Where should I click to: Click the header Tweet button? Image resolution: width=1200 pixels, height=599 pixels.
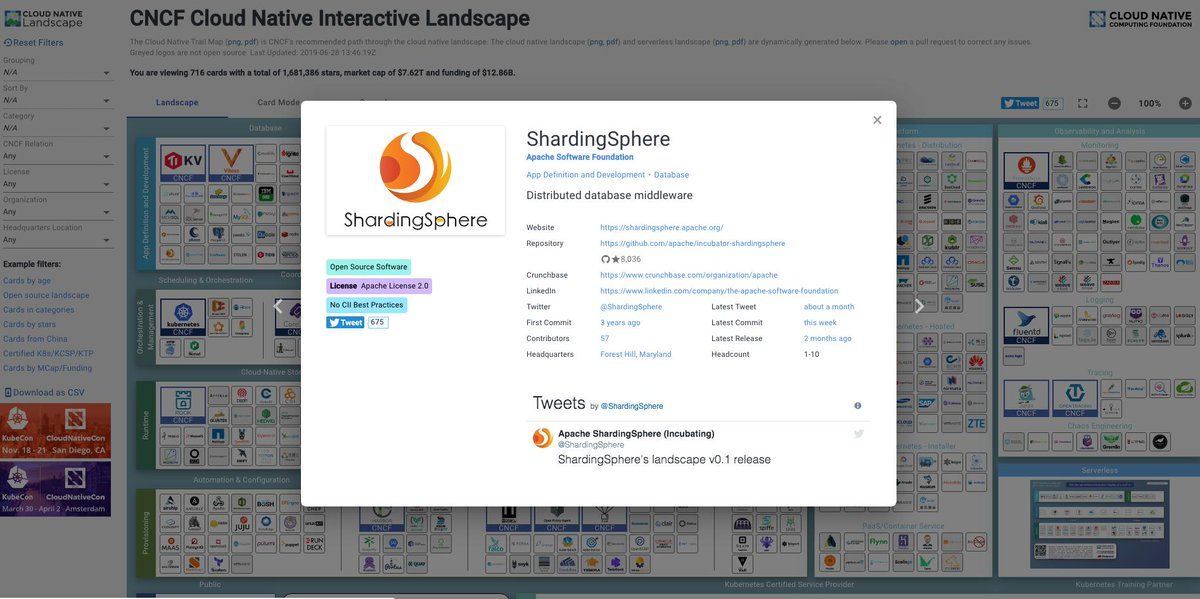(x=1020, y=103)
